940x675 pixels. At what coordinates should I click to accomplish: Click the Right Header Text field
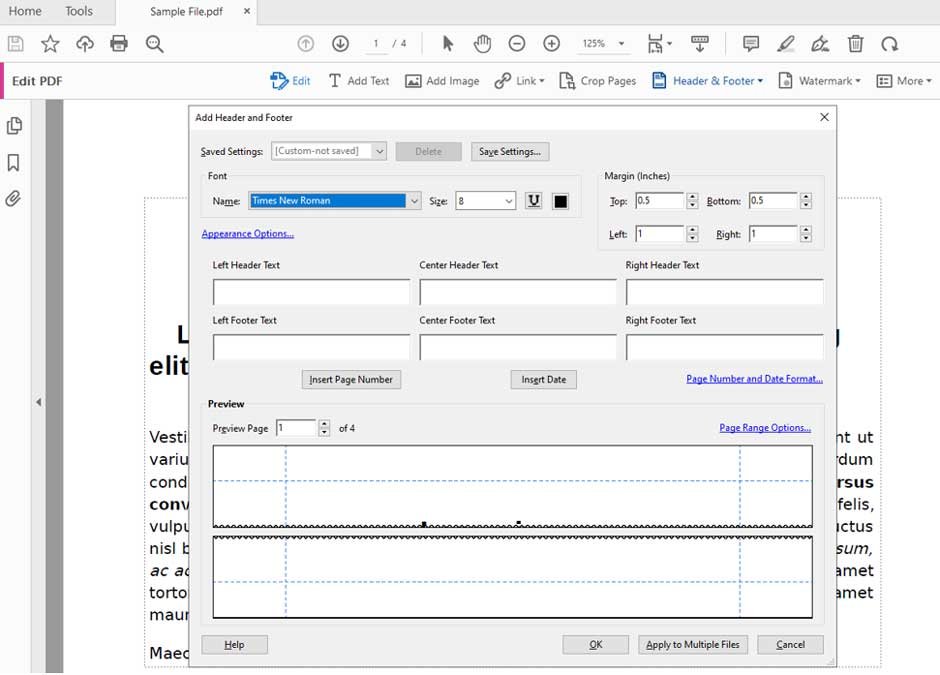click(724, 292)
